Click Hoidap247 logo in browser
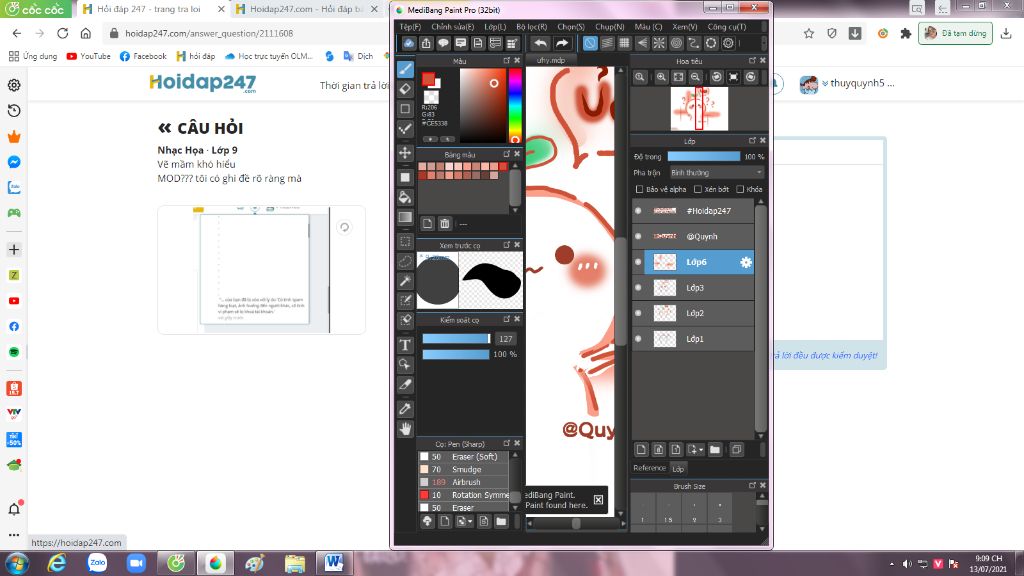1024x576 pixels. [202, 83]
